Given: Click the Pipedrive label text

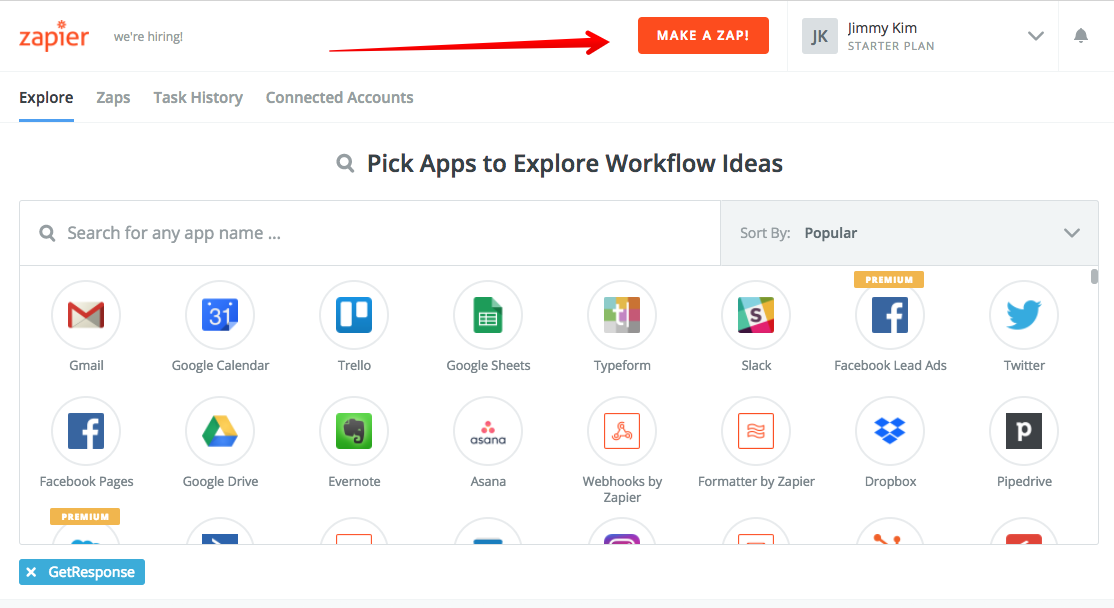Looking at the screenshot, I should (x=1024, y=482).
